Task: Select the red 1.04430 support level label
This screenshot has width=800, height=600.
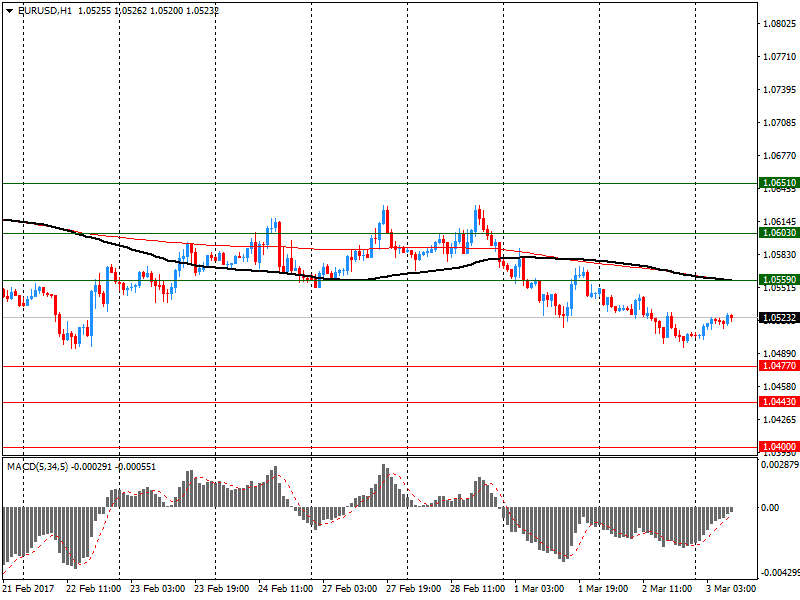Action: click(778, 402)
